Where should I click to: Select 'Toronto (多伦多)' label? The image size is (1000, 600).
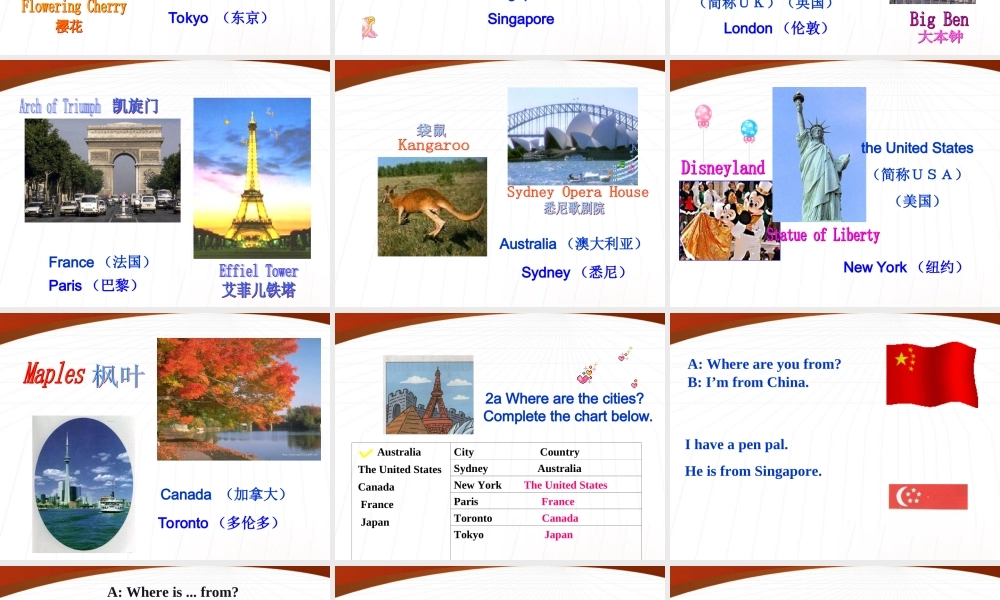point(218,523)
